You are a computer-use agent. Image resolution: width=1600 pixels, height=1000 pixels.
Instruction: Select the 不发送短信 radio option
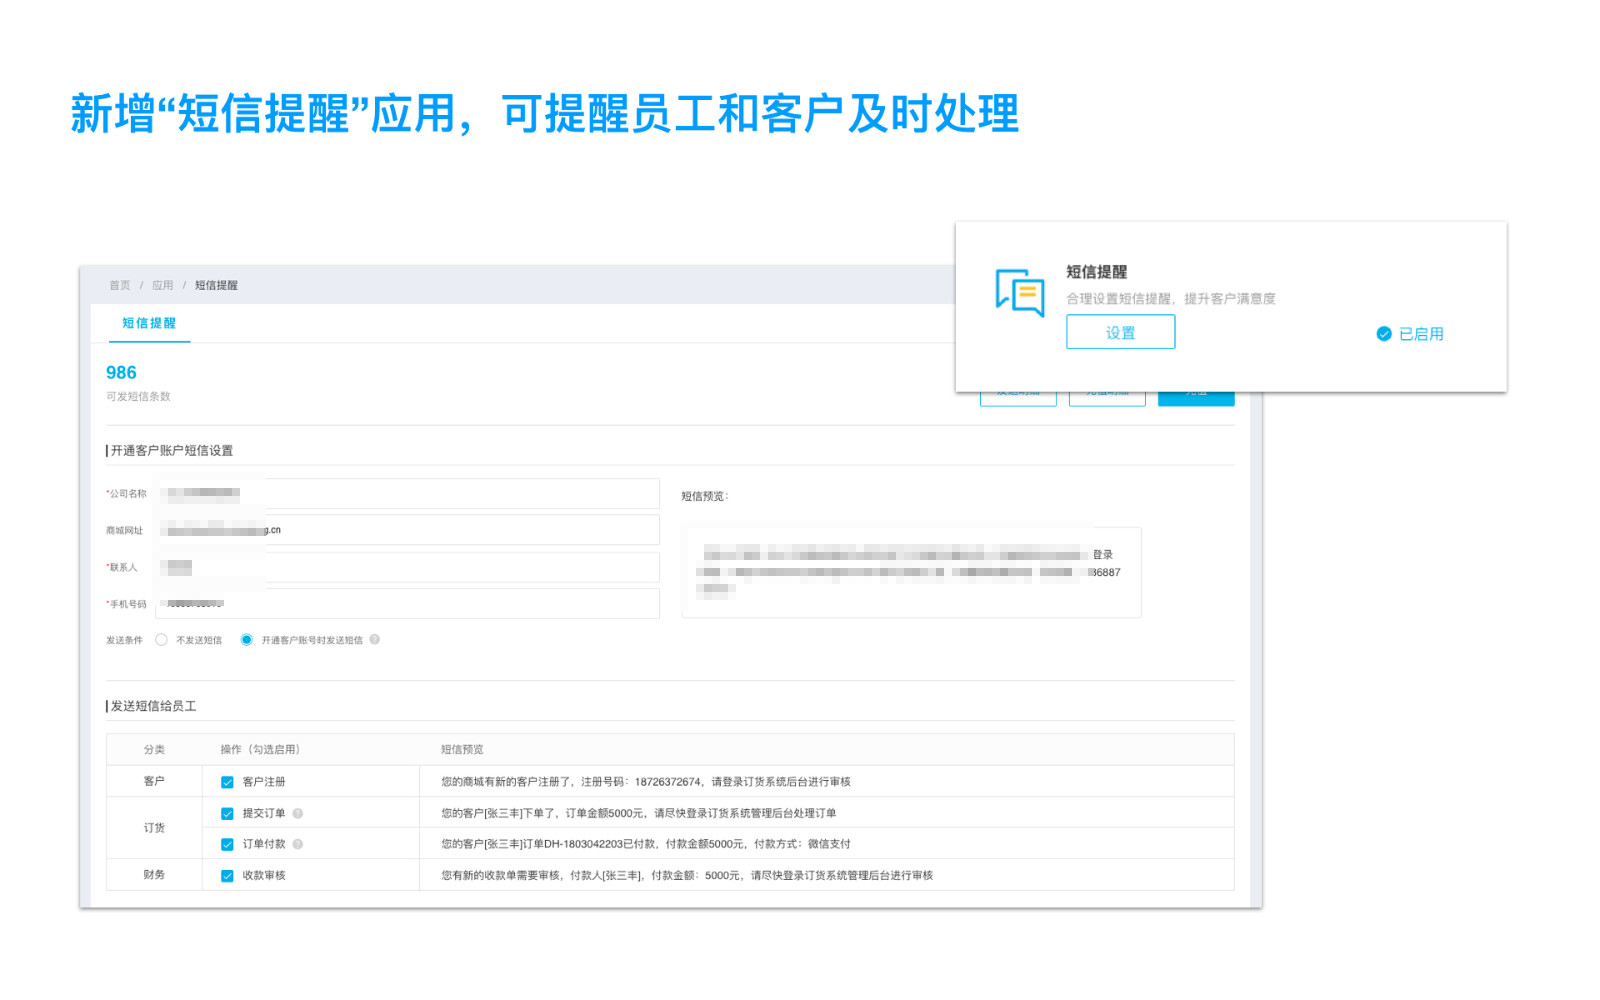(161, 640)
